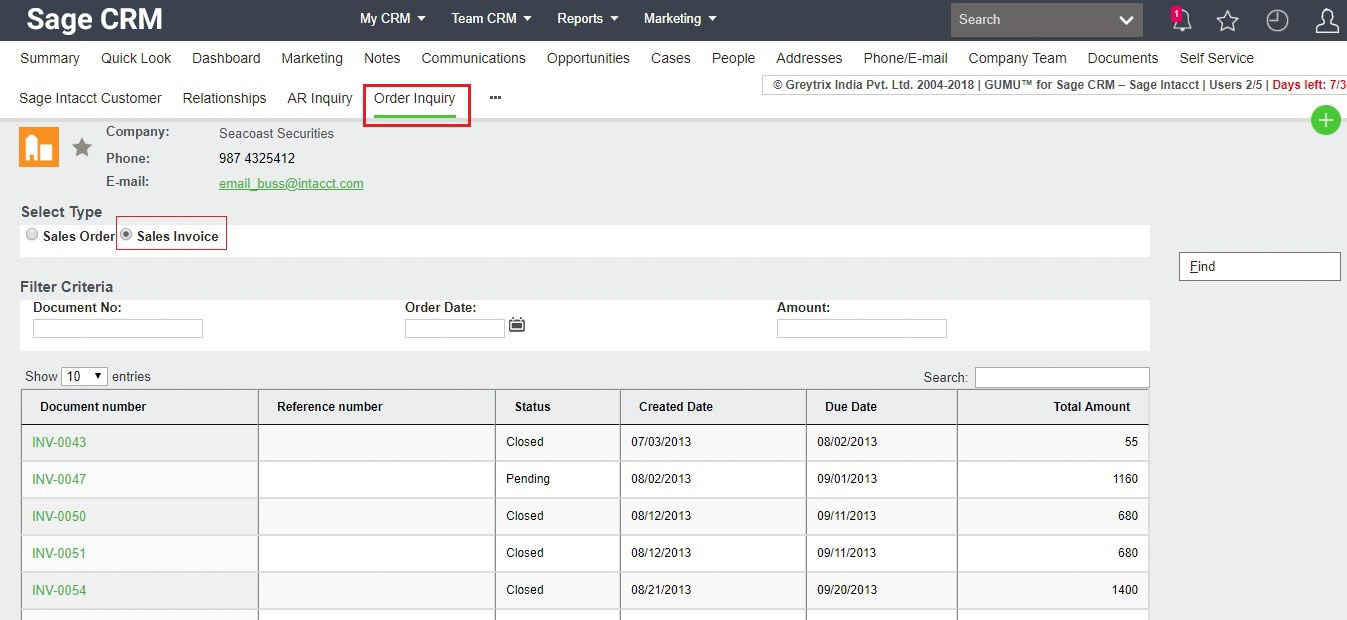Open recent history clock icon
Viewport: 1347px width, 620px height.
click(x=1277, y=20)
